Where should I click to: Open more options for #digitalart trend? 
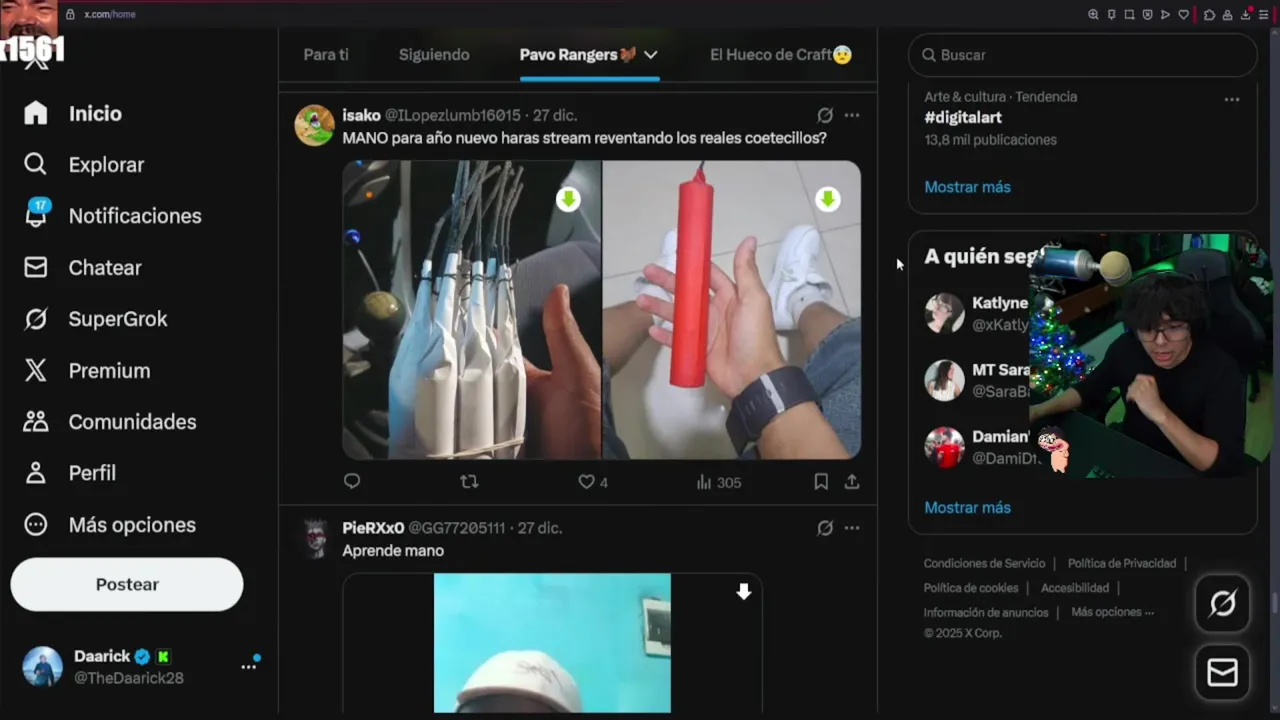tap(1232, 99)
